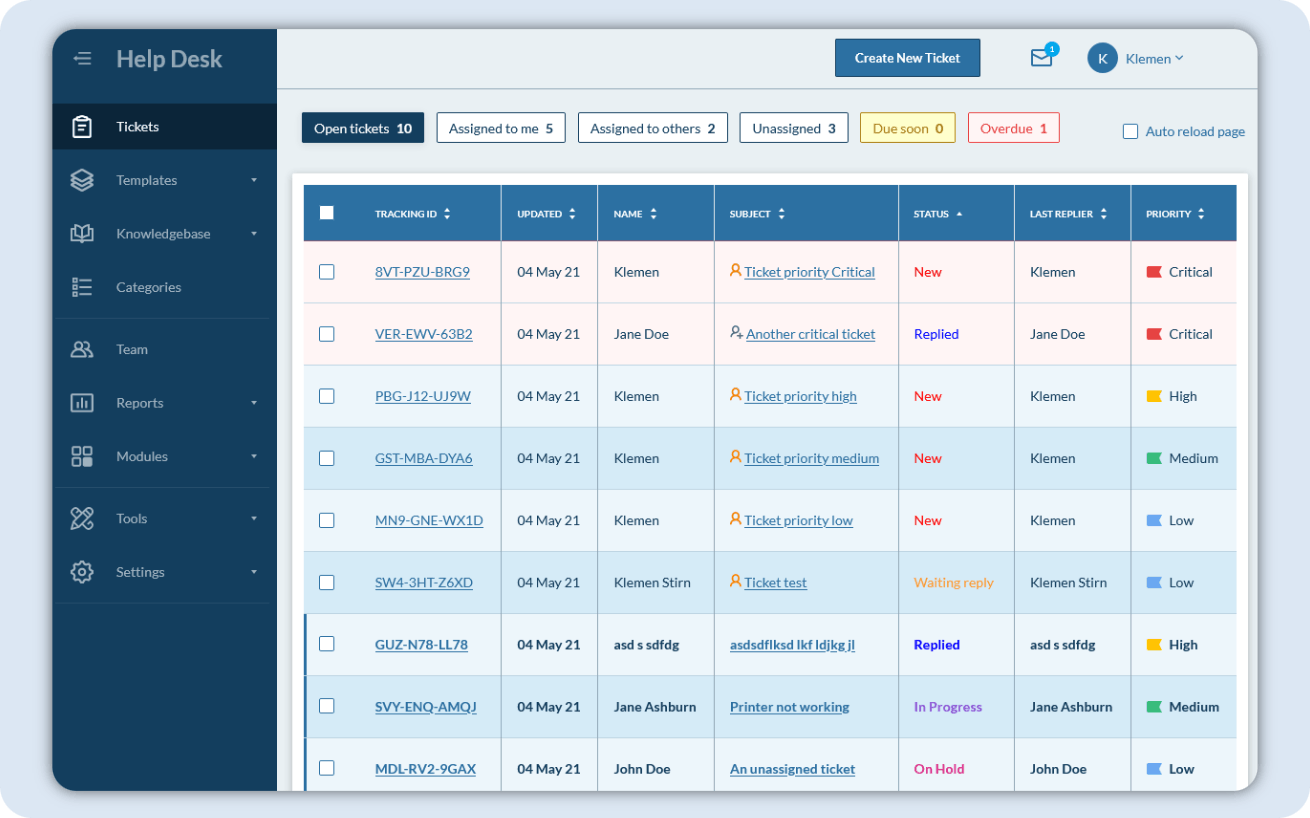
Task: Click the On Hold status text
Action: 939,769
